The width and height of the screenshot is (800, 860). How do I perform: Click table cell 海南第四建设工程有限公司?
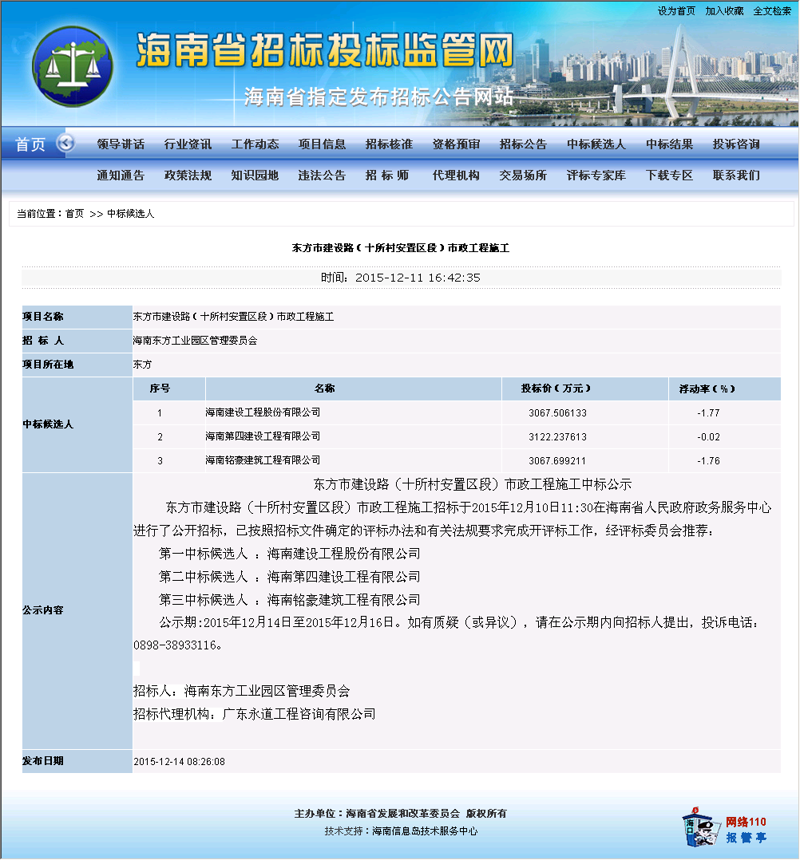pyautogui.click(x=263, y=437)
